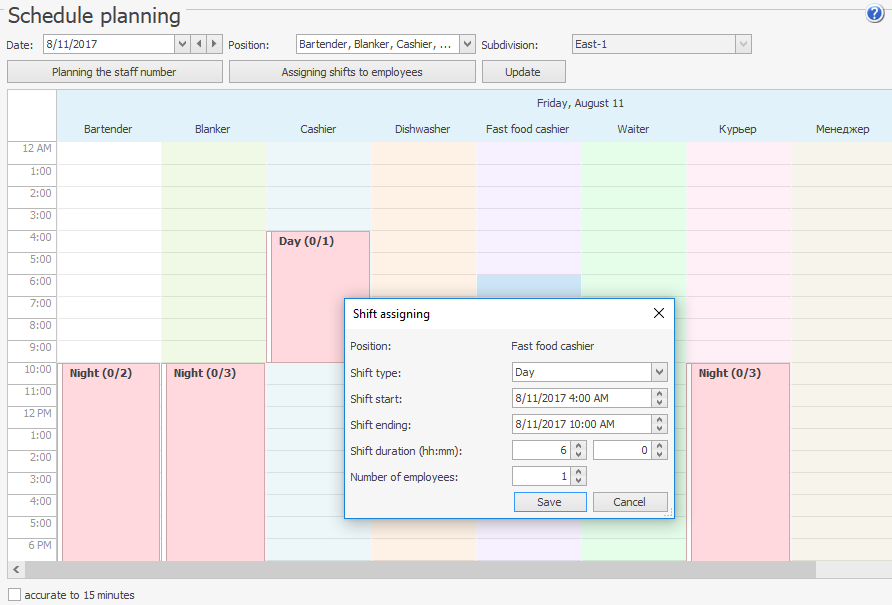Open Assigning shifts to employees
Screen dimensions: 892x605
pyautogui.click(x=352, y=72)
